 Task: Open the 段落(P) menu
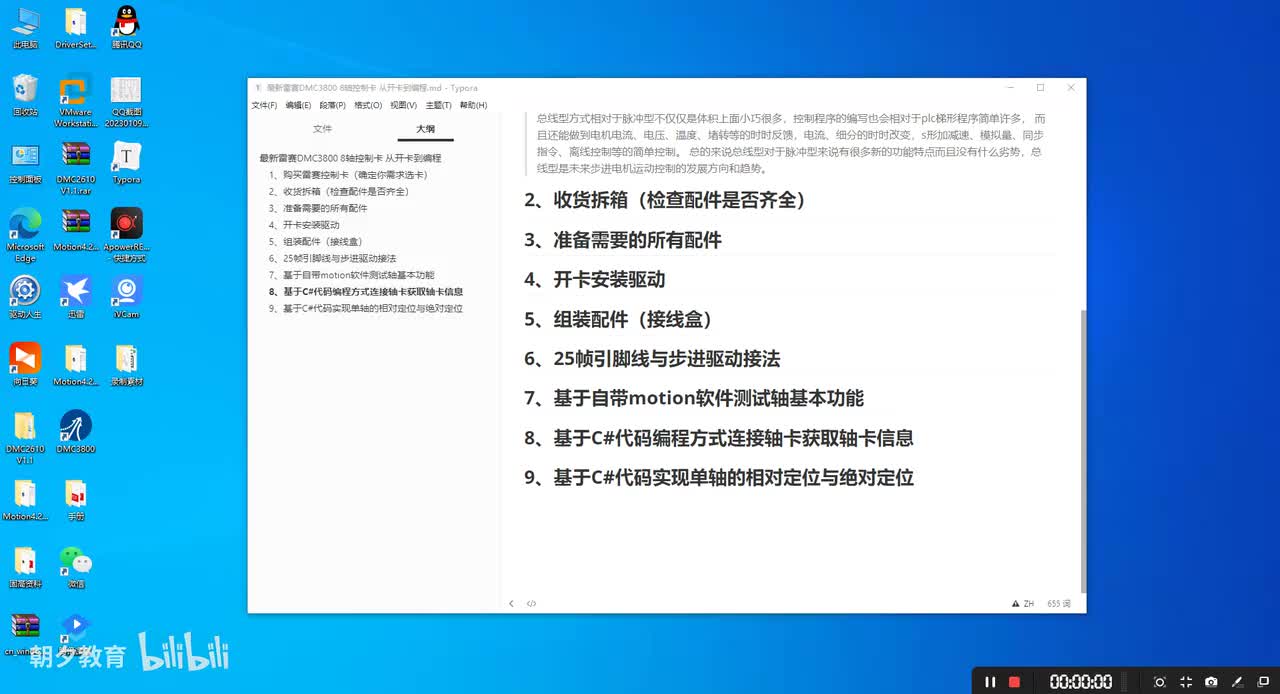pyautogui.click(x=333, y=105)
